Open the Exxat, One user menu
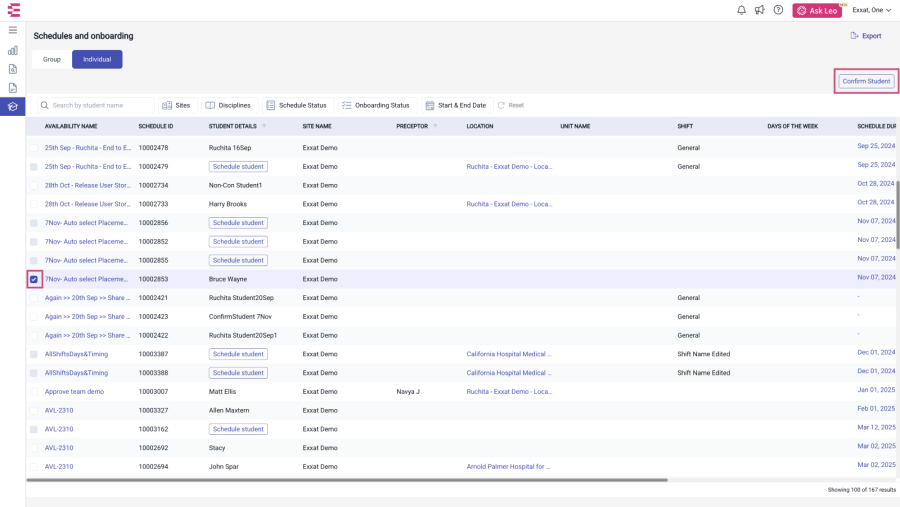The image size is (900, 507). click(x=871, y=10)
